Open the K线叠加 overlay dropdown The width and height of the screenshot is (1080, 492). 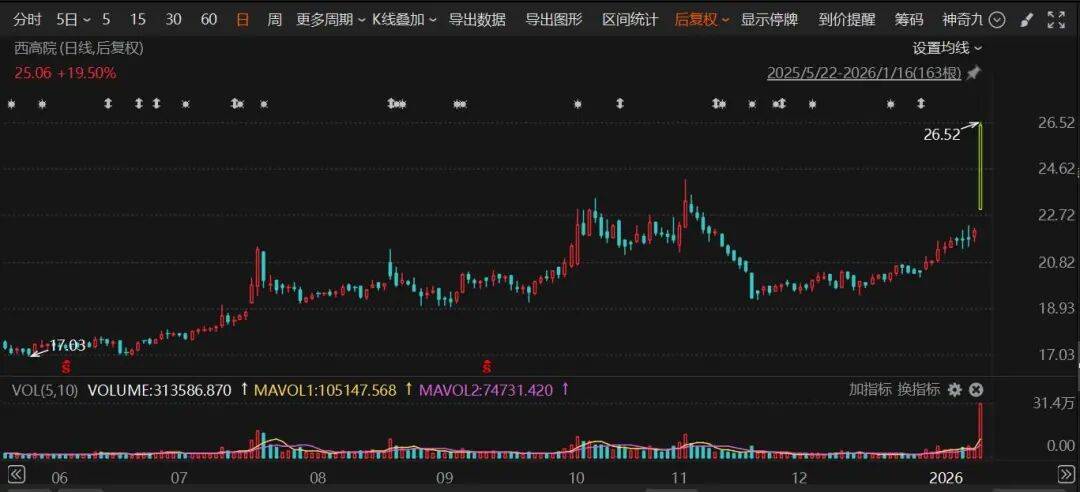pyautogui.click(x=404, y=19)
